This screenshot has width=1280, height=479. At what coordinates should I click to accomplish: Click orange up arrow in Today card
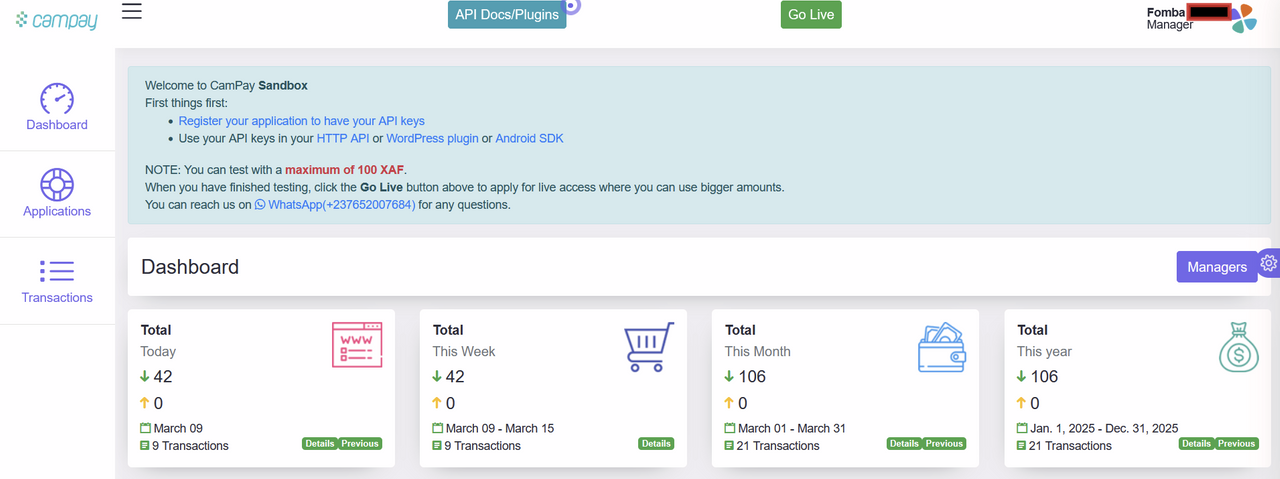(x=146, y=403)
